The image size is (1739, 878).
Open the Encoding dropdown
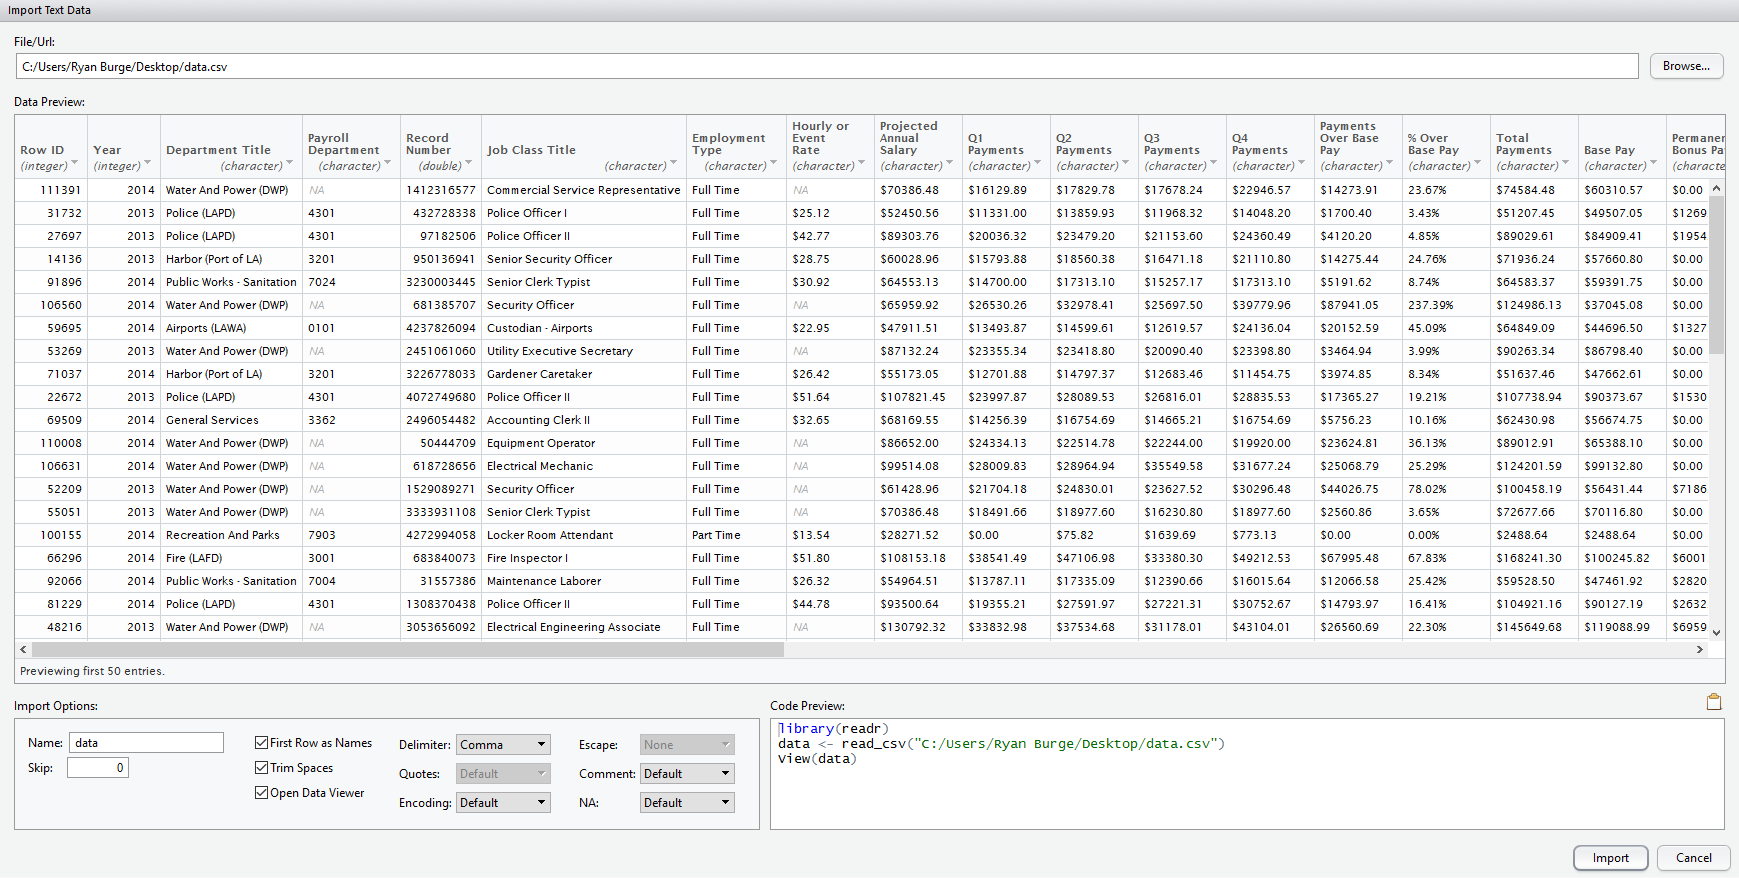503,803
